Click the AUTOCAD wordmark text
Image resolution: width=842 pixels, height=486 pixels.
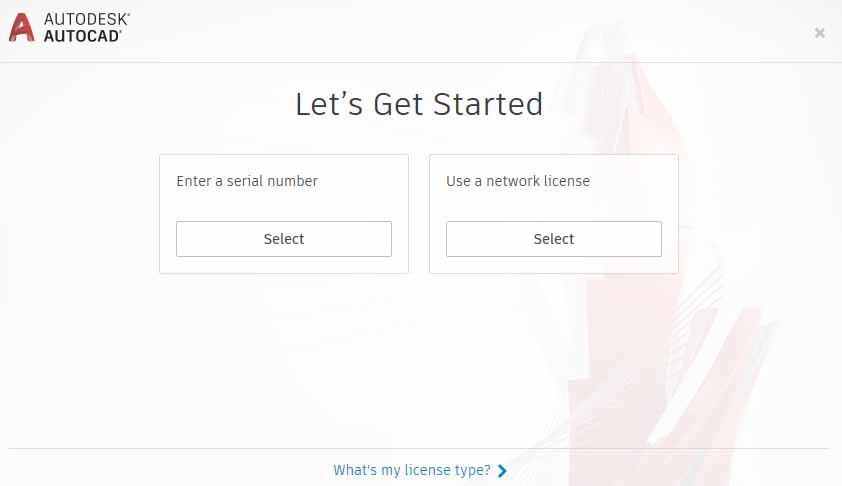[82, 36]
